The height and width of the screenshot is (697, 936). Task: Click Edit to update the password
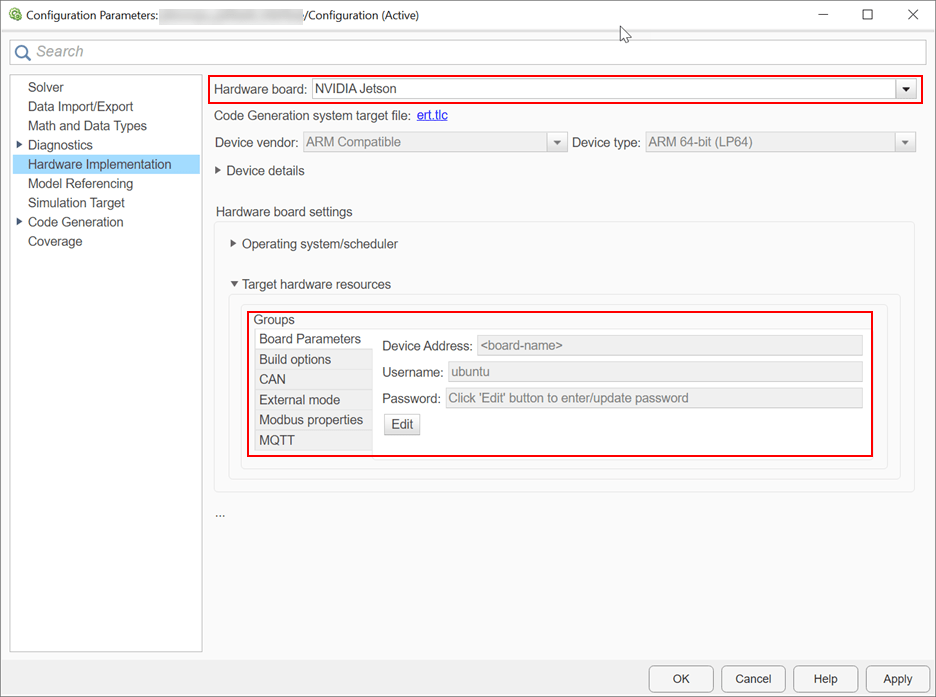401,424
